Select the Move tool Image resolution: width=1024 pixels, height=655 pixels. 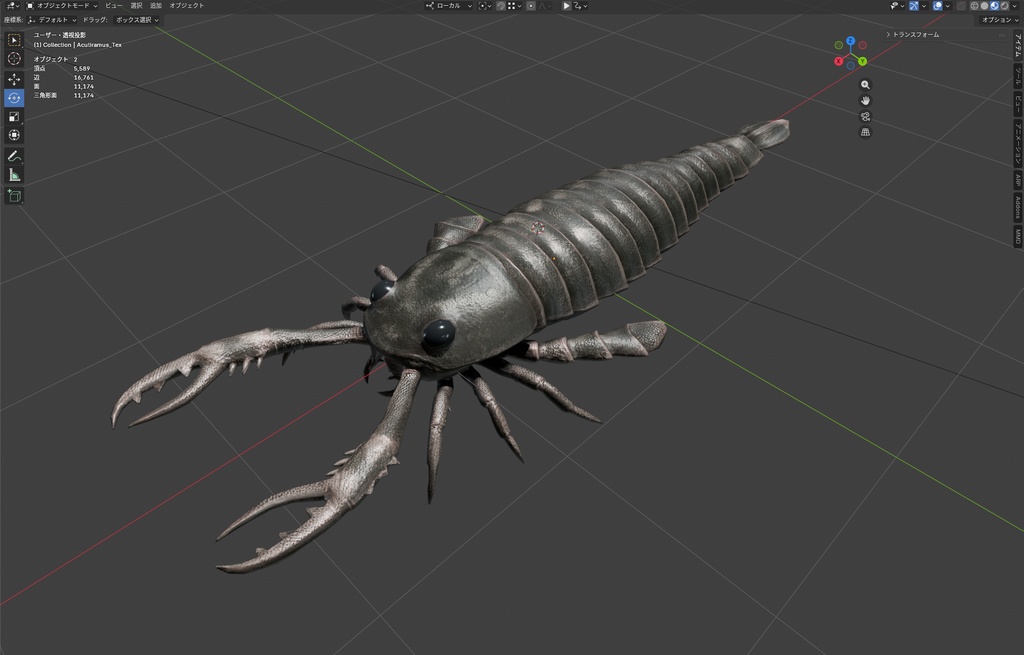[14, 79]
